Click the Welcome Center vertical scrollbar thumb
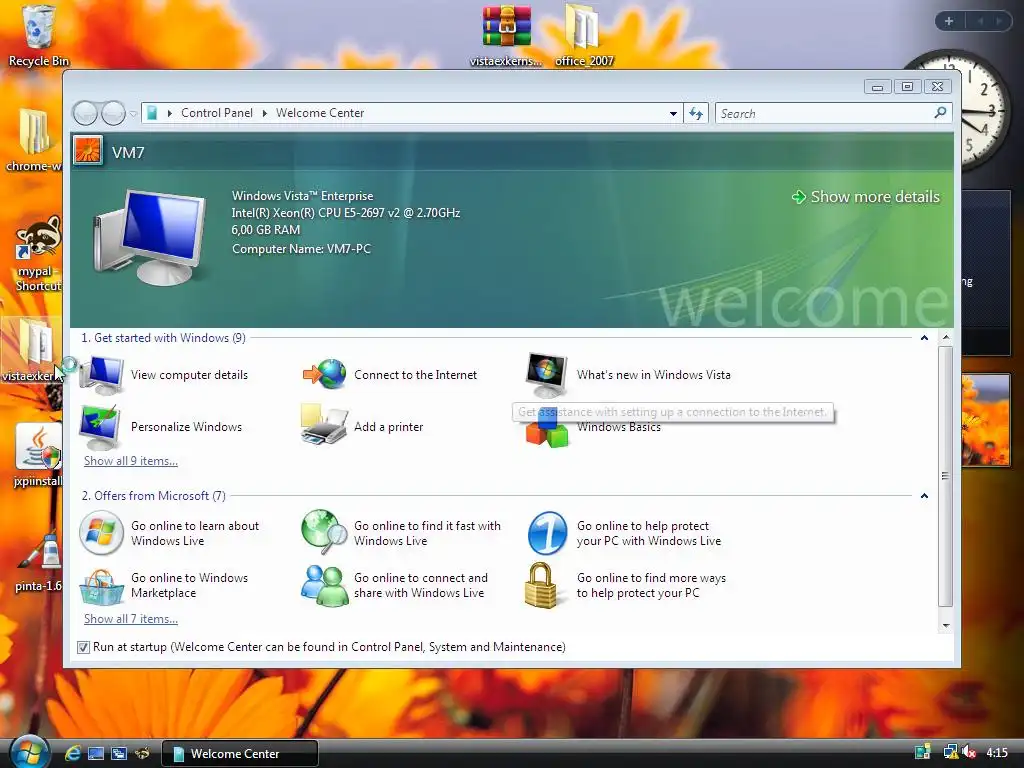Screen dimensions: 1024x768 tap(946, 476)
